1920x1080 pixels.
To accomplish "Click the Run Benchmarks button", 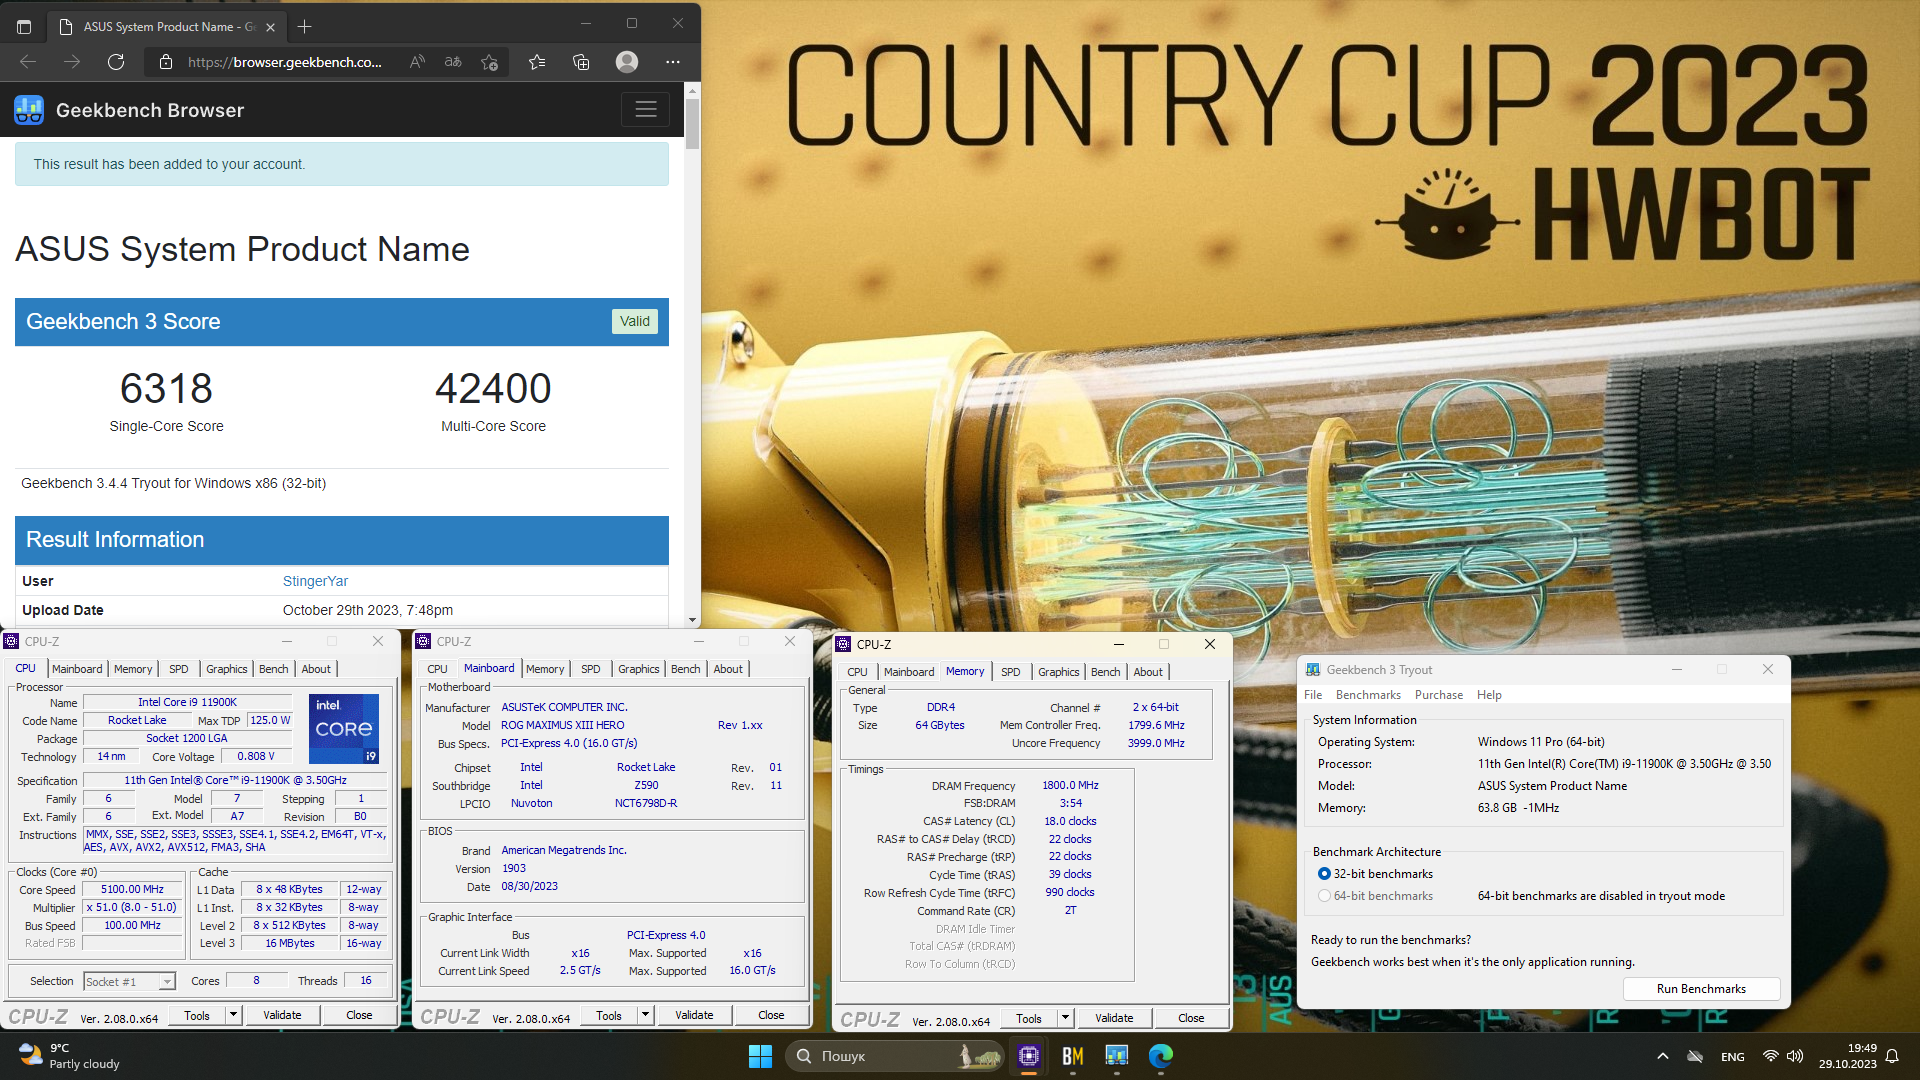I will tap(1700, 989).
